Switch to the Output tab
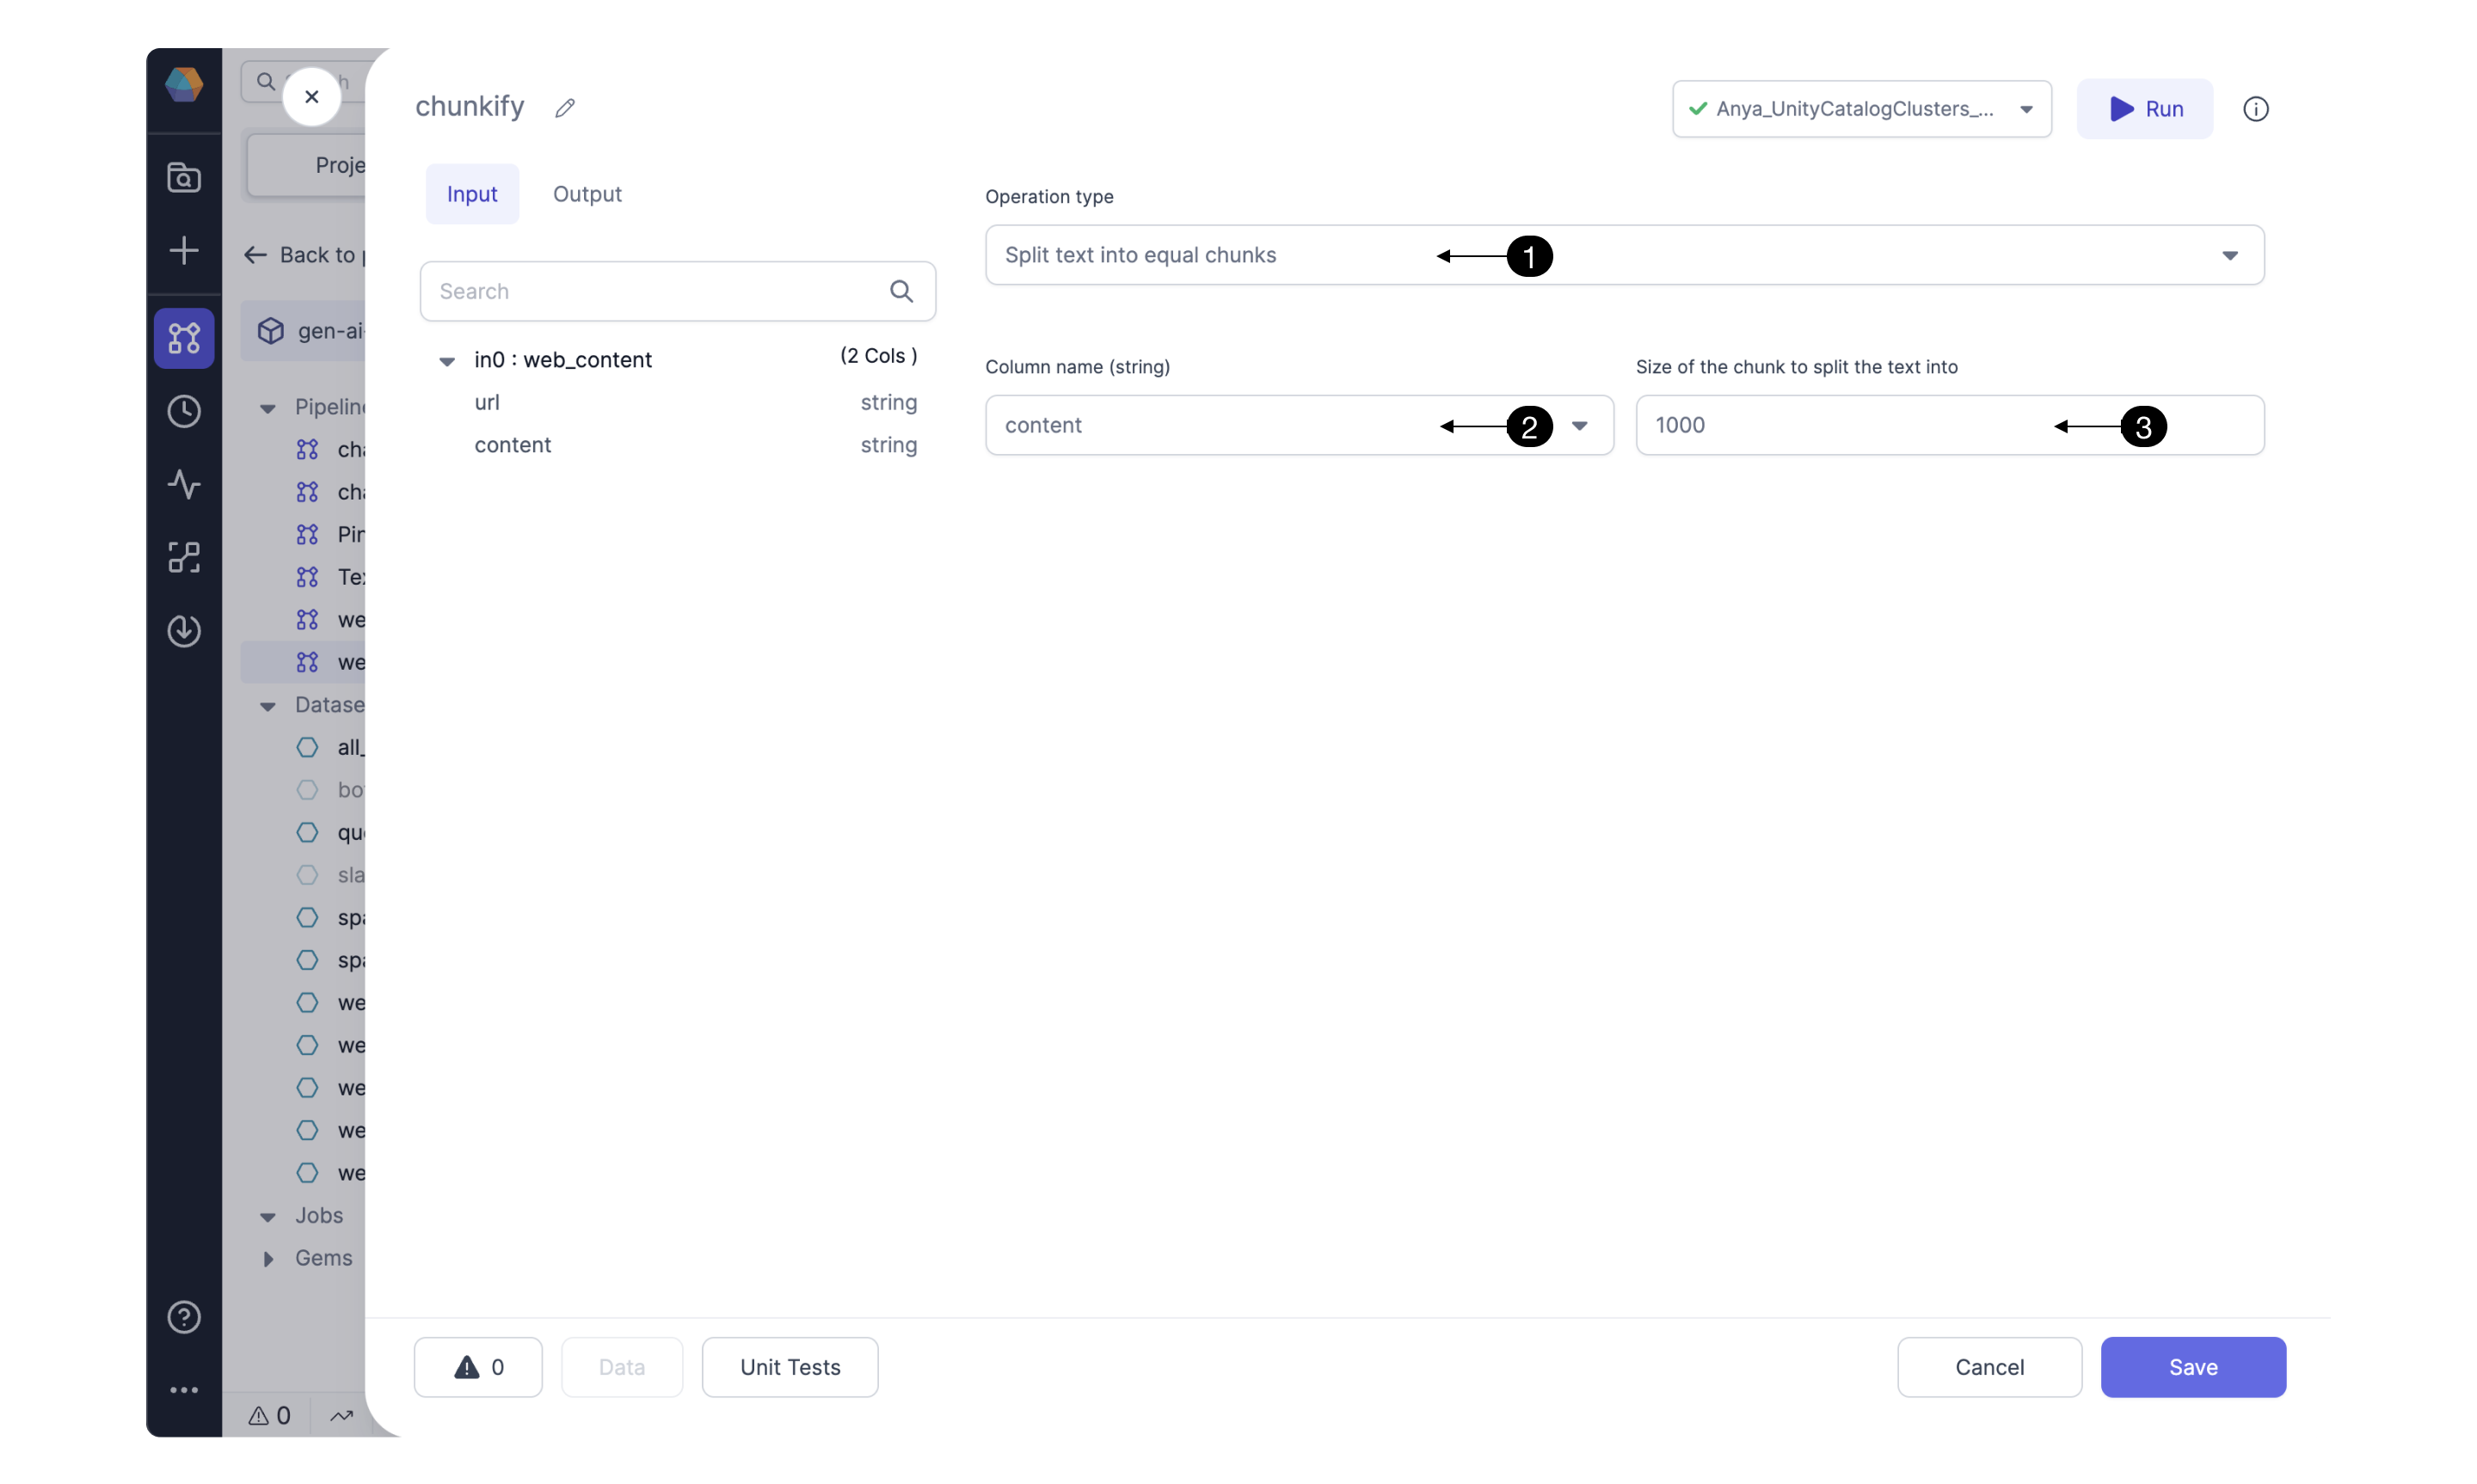2477x1484 pixels. (587, 193)
